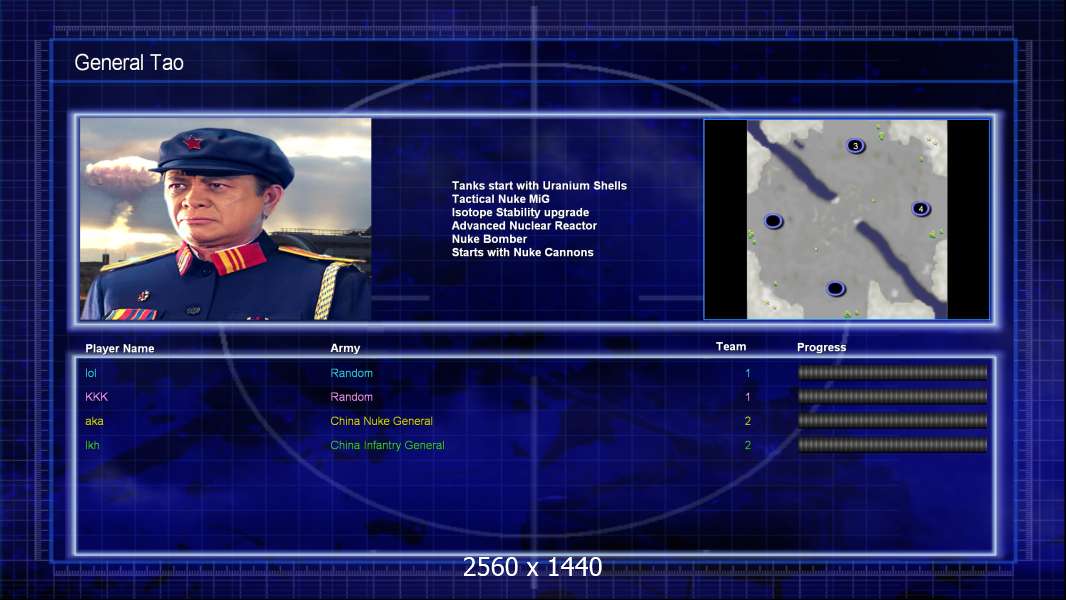
Task: Select the China Infantry General army entry
Action: [388, 445]
